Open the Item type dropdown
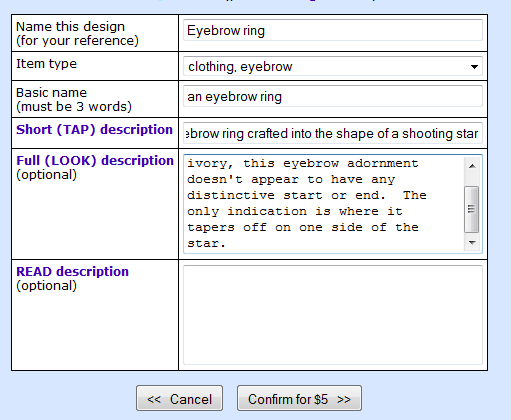Viewport: 511px width, 420px height. (333, 66)
